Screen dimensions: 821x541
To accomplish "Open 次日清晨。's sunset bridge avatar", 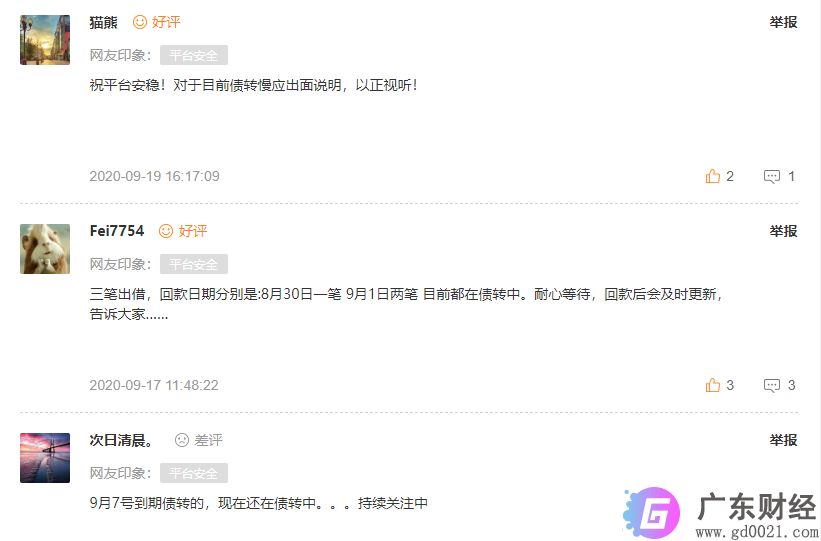I will point(45,458).
